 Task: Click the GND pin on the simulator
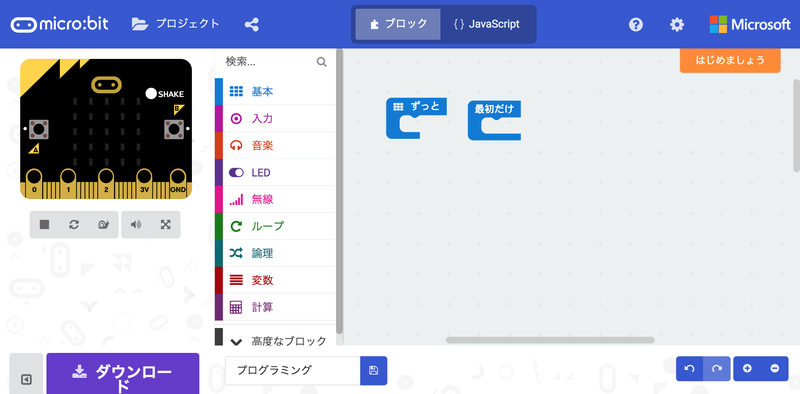tap(178, 183)
